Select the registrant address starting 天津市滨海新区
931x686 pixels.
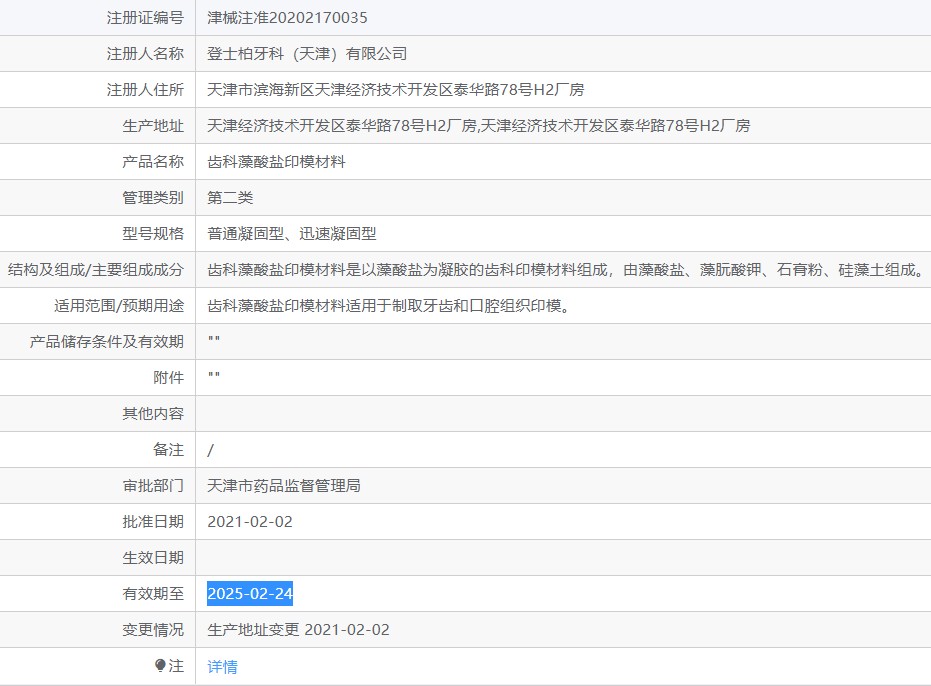click(x=395, y=90)
